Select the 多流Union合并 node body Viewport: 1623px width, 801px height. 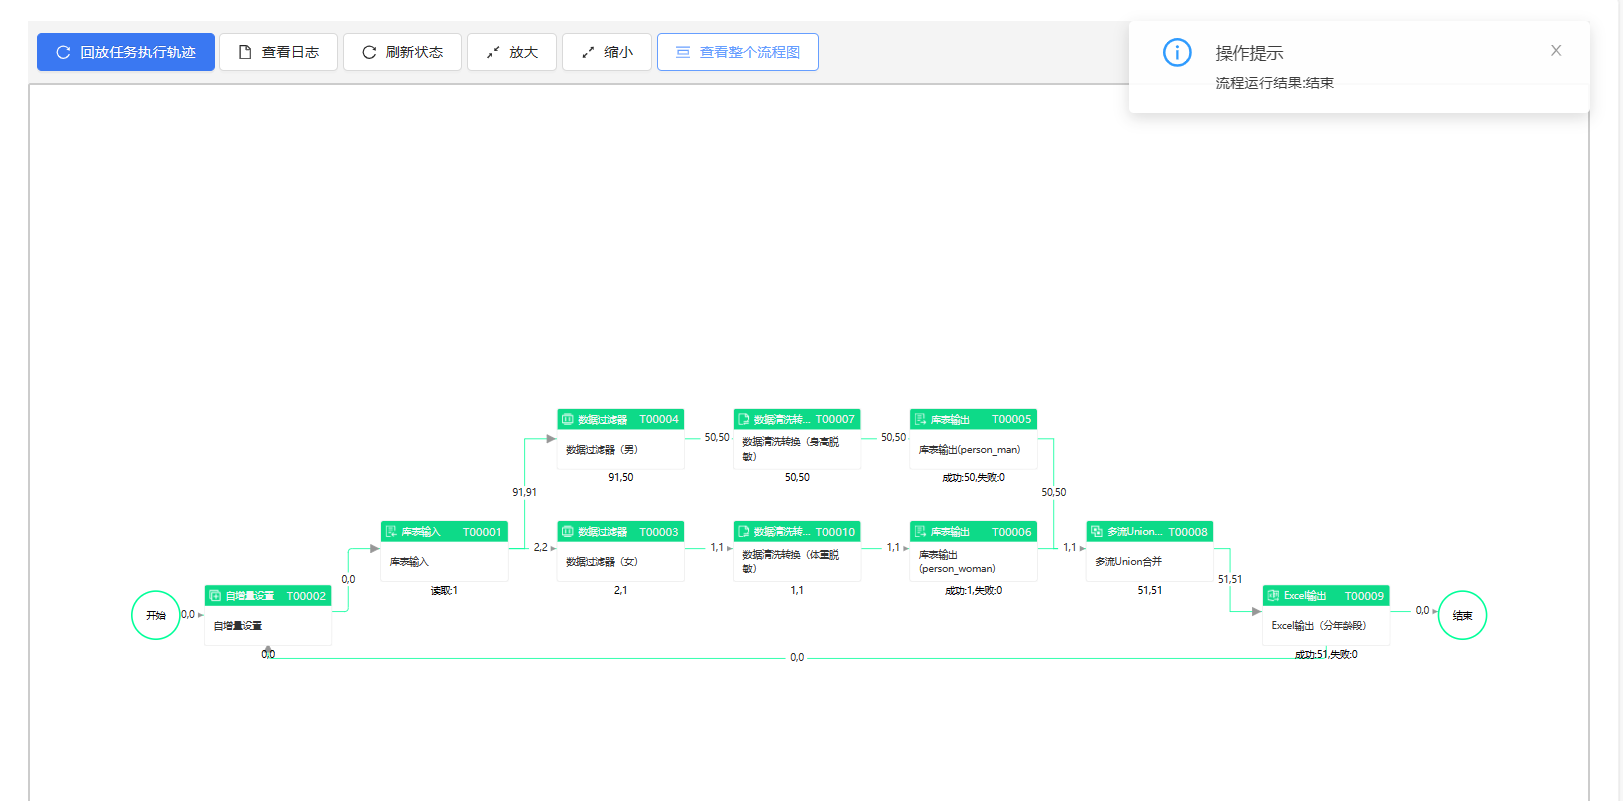click(1150, 562)
